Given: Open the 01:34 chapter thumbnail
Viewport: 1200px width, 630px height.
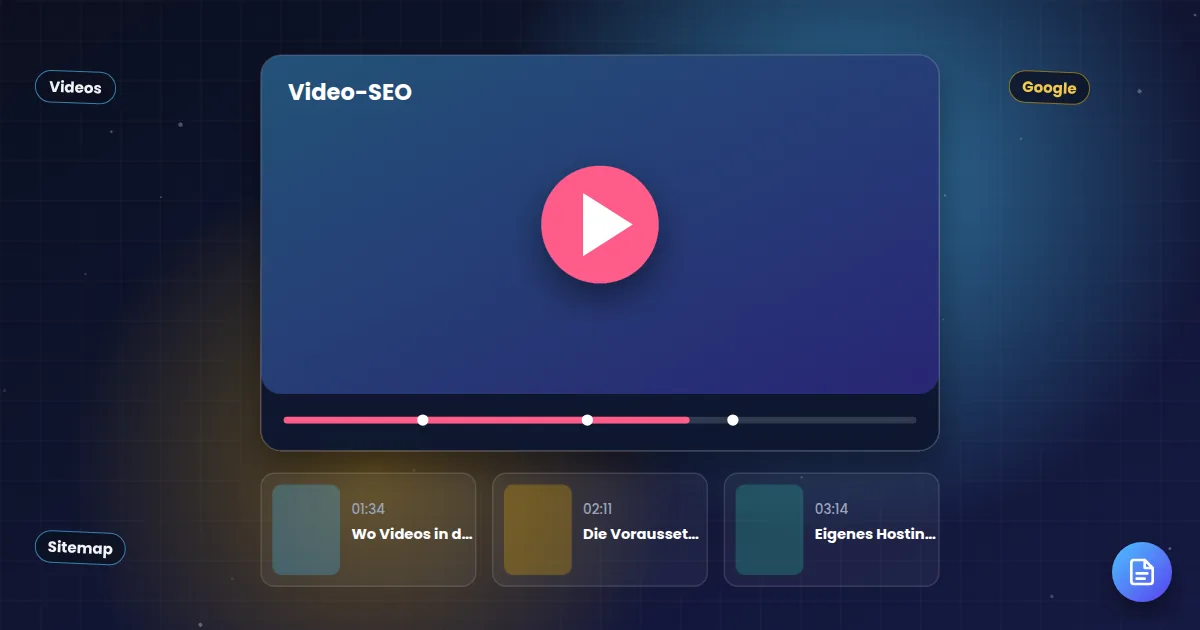Looking at the screenshot, I should 306,530.
